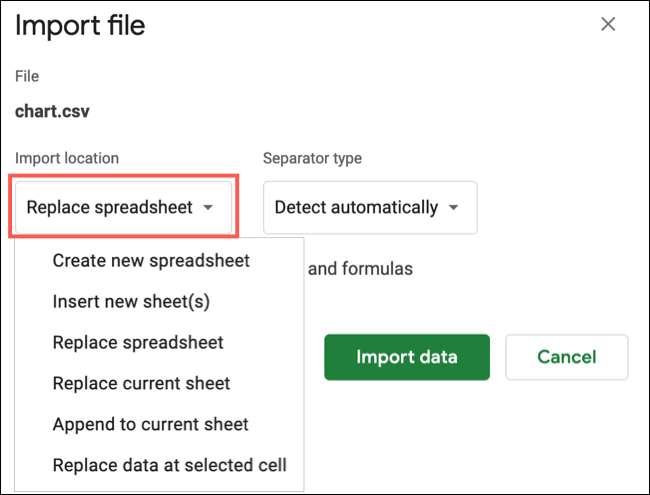
Task: Choose Append to current sheet
Action: [150, 424]
